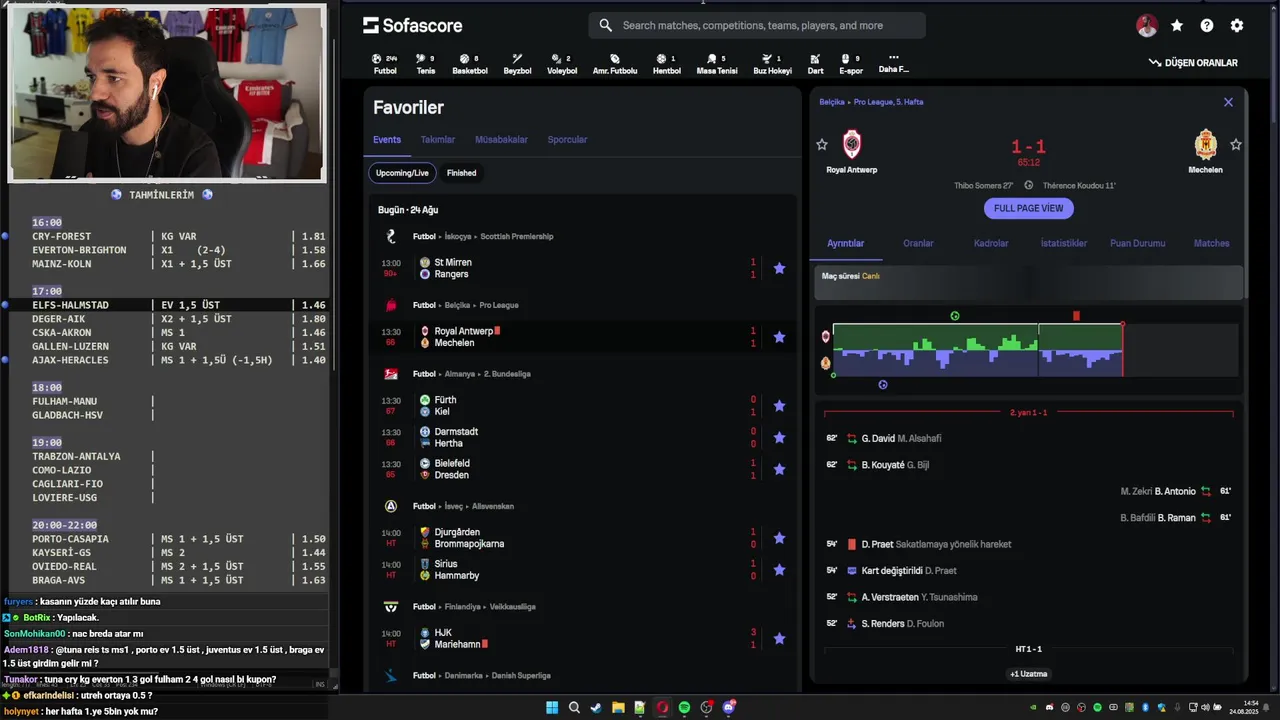Open the Beyzbol sport category
1280x720 pixels.
pyautogui.click(x=517, y=64)
